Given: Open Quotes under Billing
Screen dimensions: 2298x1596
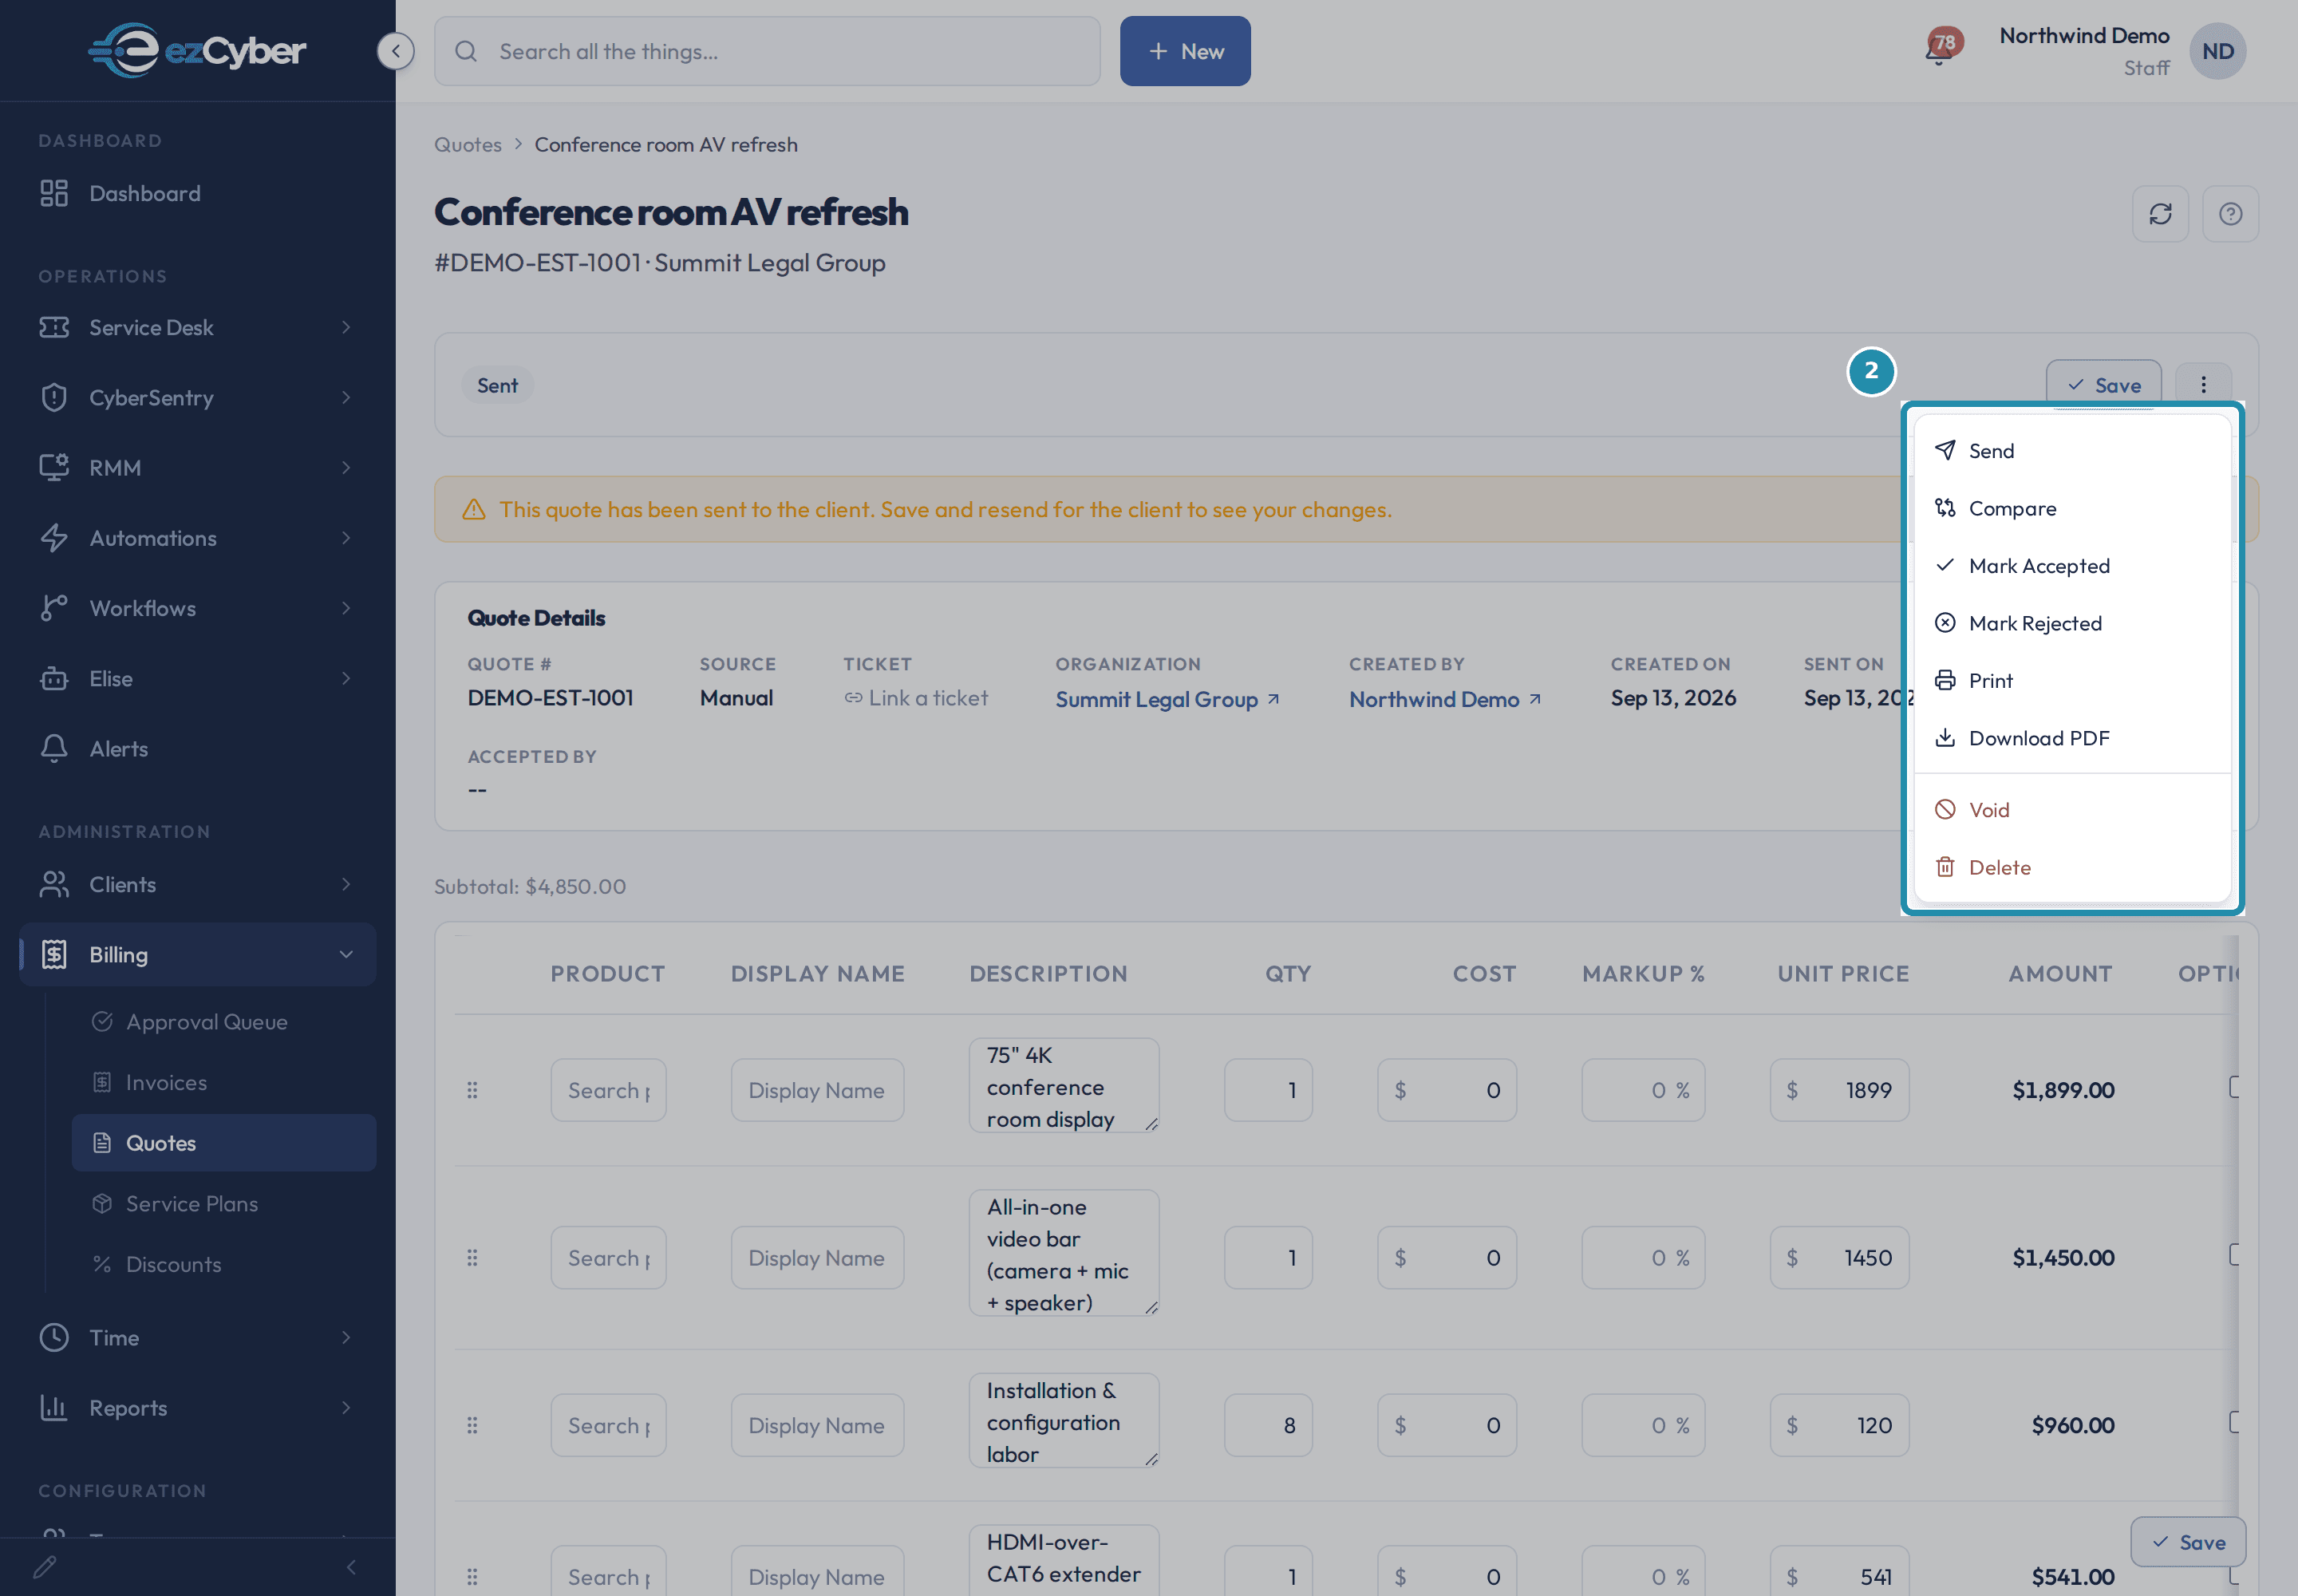Looking at the screenshot, I should 224,1143.
